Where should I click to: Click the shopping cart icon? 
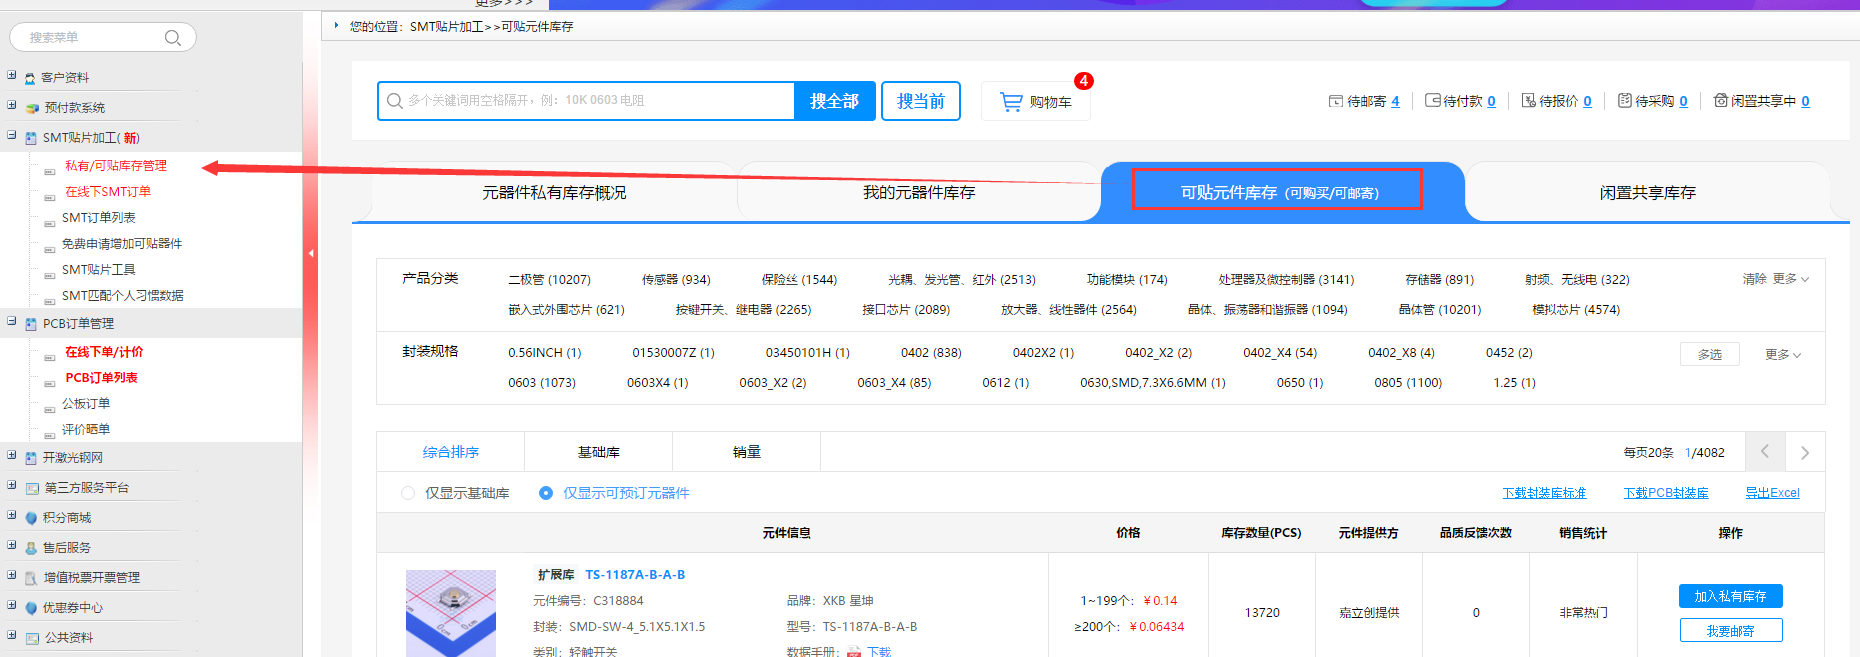pos(1011,102)
